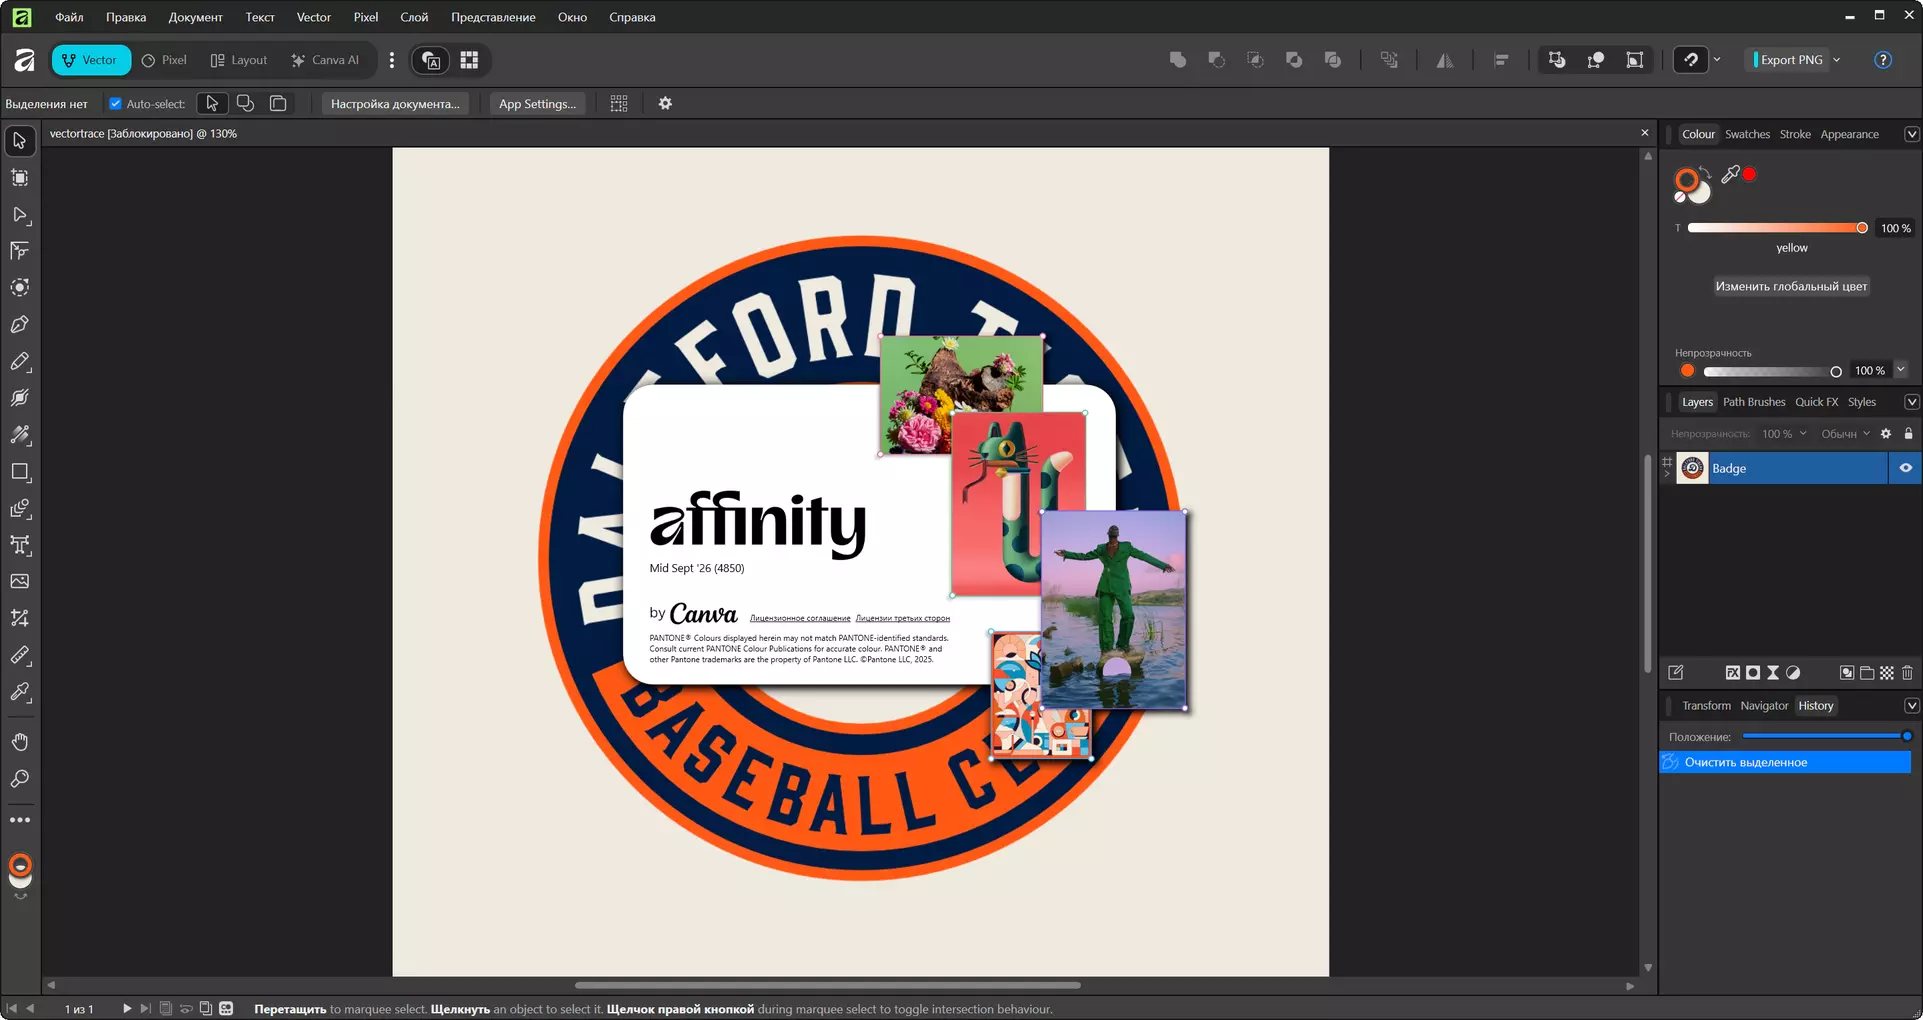Select the Node tool

coord(20,215)
